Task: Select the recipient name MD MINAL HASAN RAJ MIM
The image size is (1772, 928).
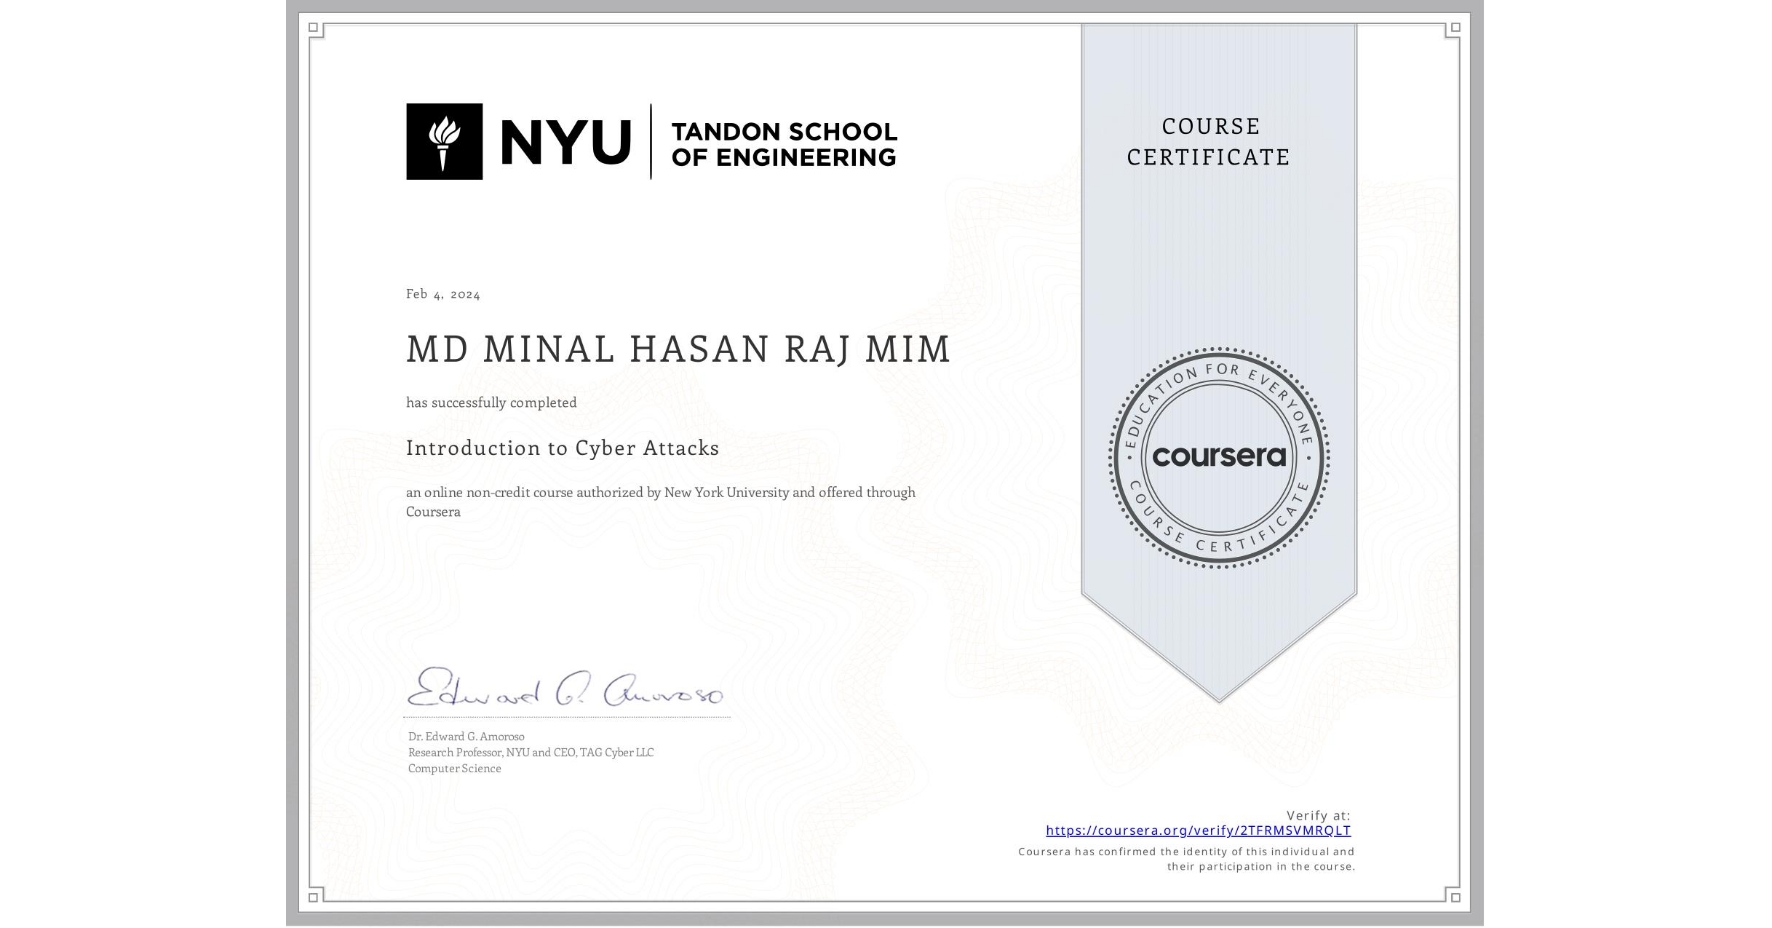Action: tap(676, 350)
